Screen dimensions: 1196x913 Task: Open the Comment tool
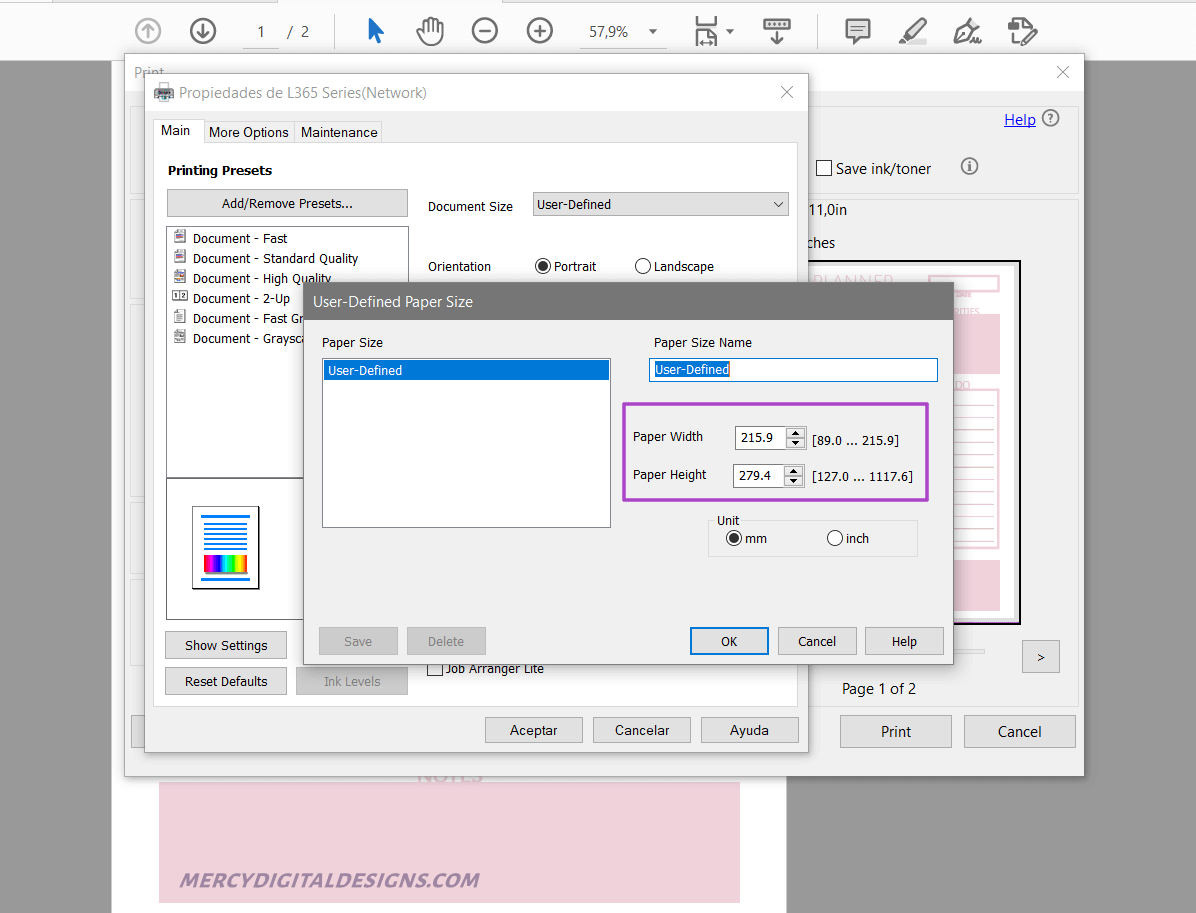point(857,30)
